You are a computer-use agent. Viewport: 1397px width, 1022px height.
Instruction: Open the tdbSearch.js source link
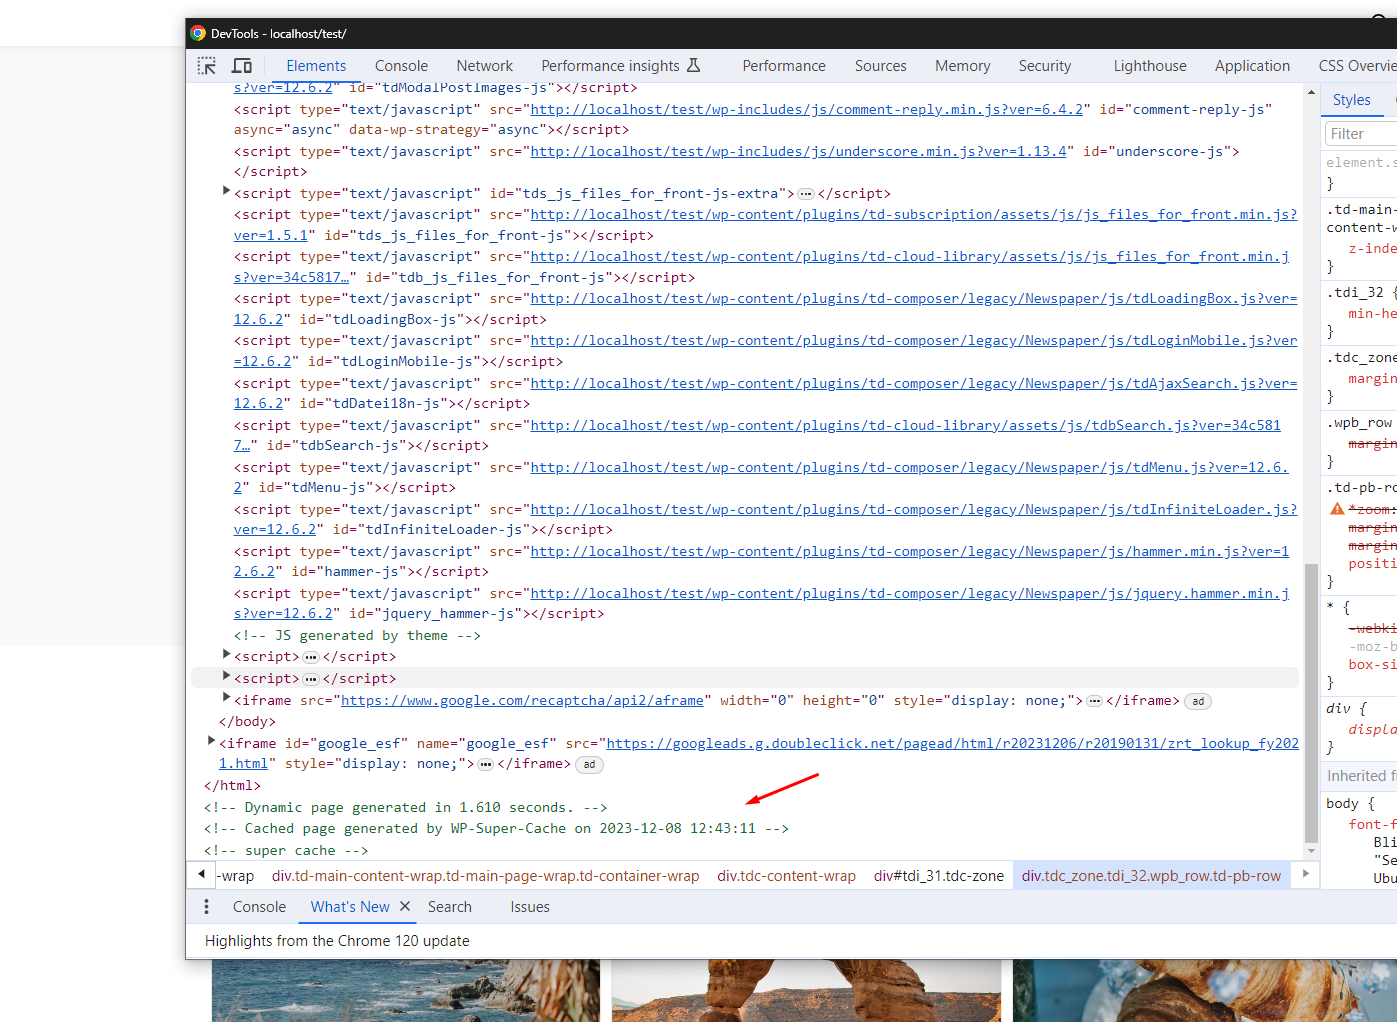[757, 435]
